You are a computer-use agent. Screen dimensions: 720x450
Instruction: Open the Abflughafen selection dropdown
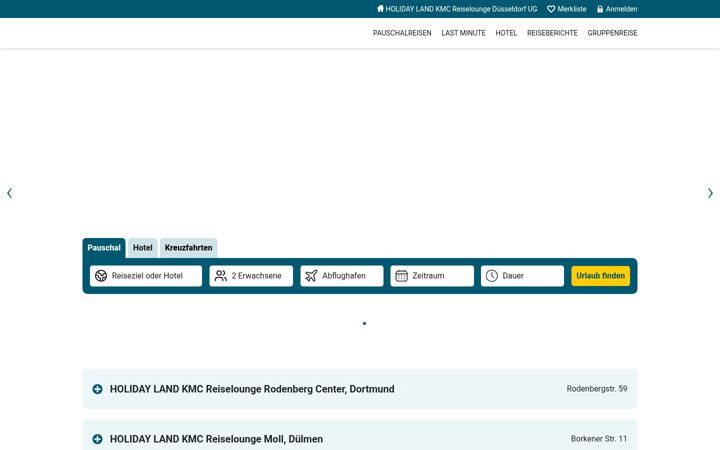[342, 276]
